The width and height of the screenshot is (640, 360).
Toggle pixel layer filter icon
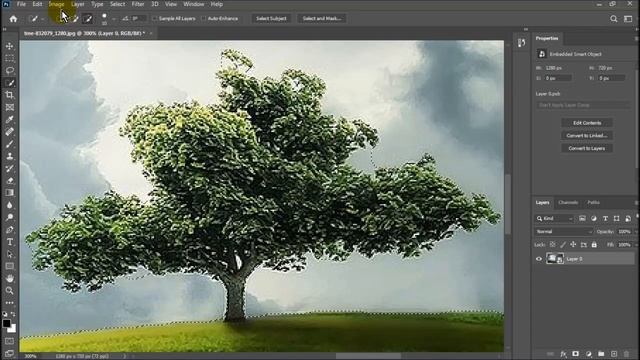pyautogui.click(x=582, y=218)
